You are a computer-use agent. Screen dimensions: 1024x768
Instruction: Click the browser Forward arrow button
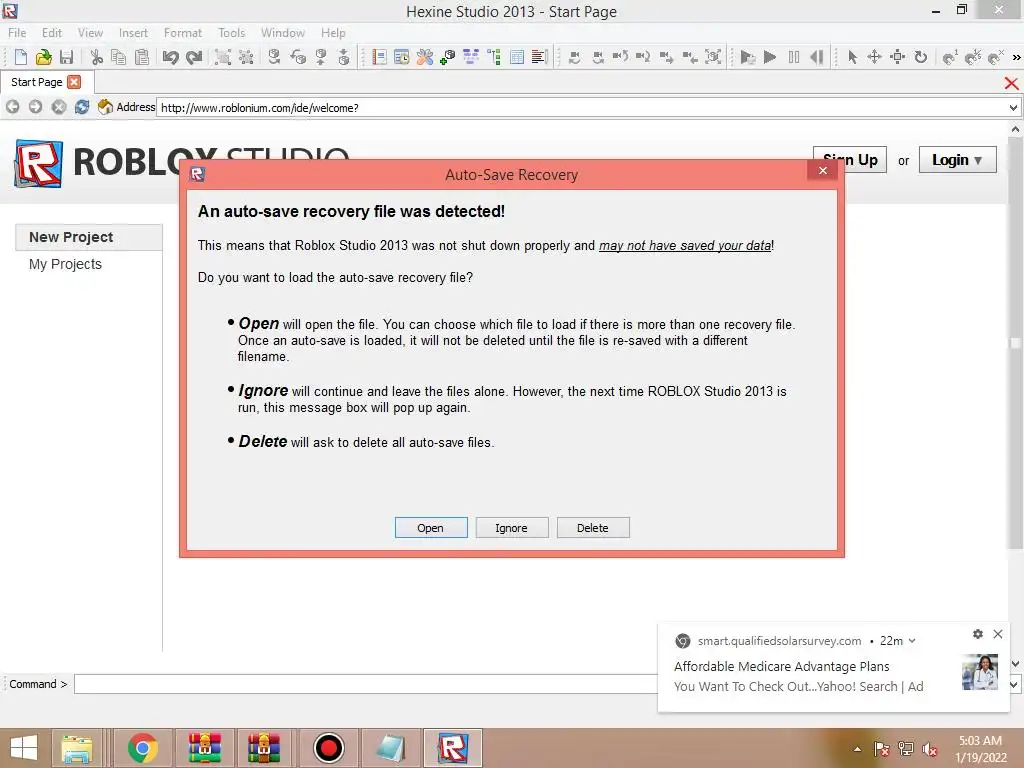pyautogui.click(x=35, y=107)
